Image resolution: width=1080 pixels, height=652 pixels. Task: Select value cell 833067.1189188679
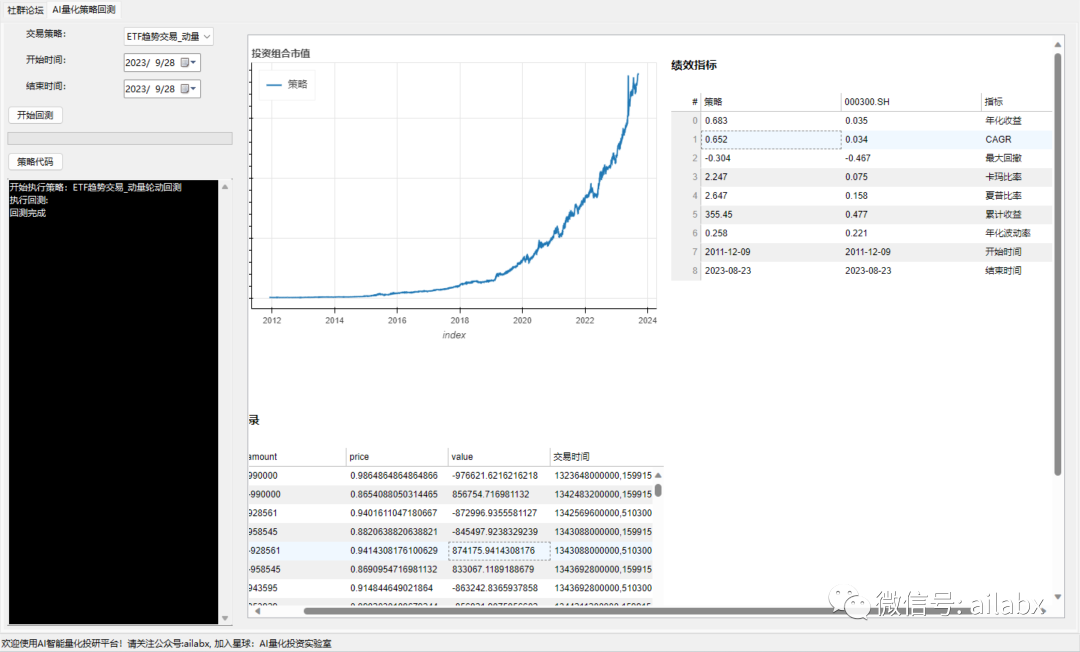pyautogui.click(x=499, y=569)
